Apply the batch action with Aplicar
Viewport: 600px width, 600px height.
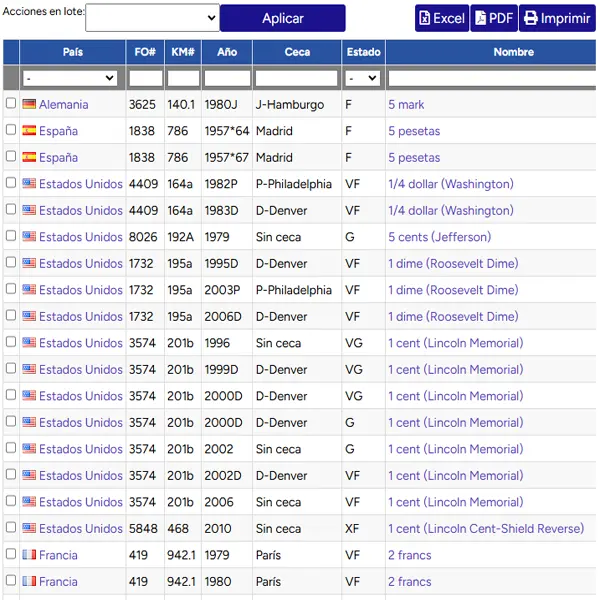coord(283,18)
